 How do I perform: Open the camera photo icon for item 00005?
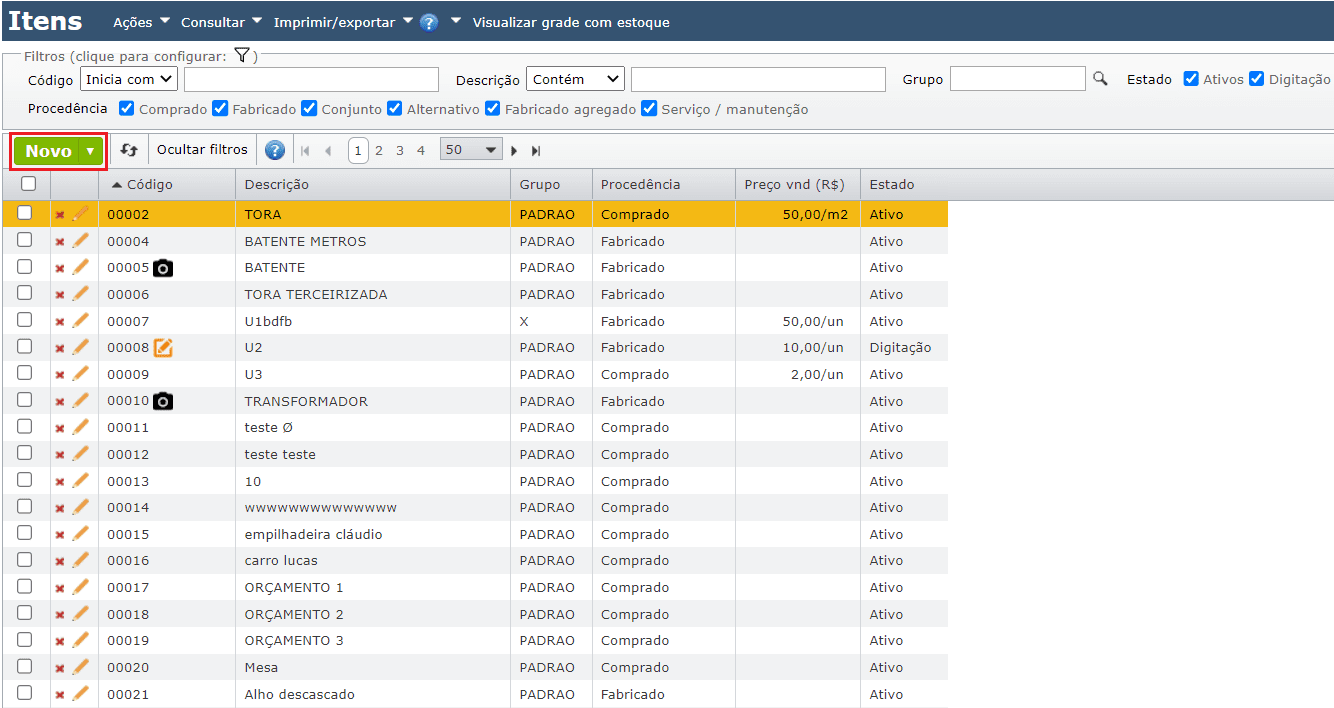163,268
